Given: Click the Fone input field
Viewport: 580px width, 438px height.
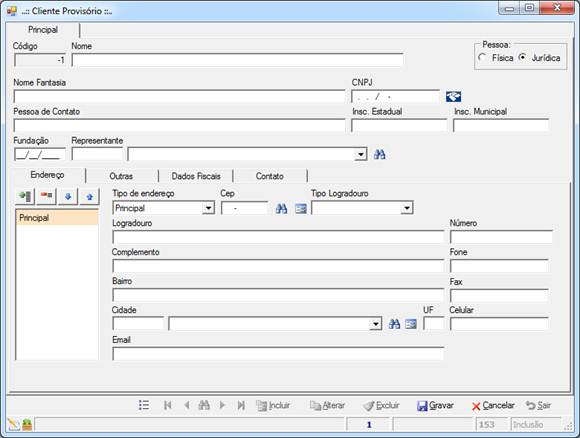Looking at the screenshot, I should point(499,266).
